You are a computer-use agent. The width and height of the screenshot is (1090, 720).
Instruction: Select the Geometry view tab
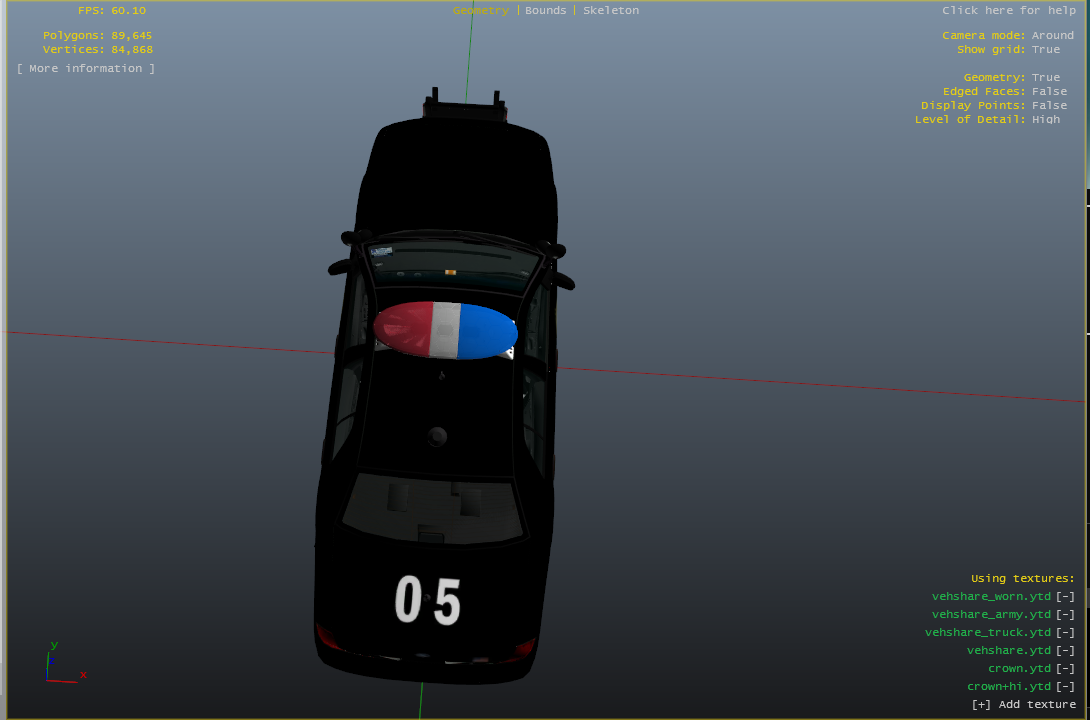click(480, 11)
